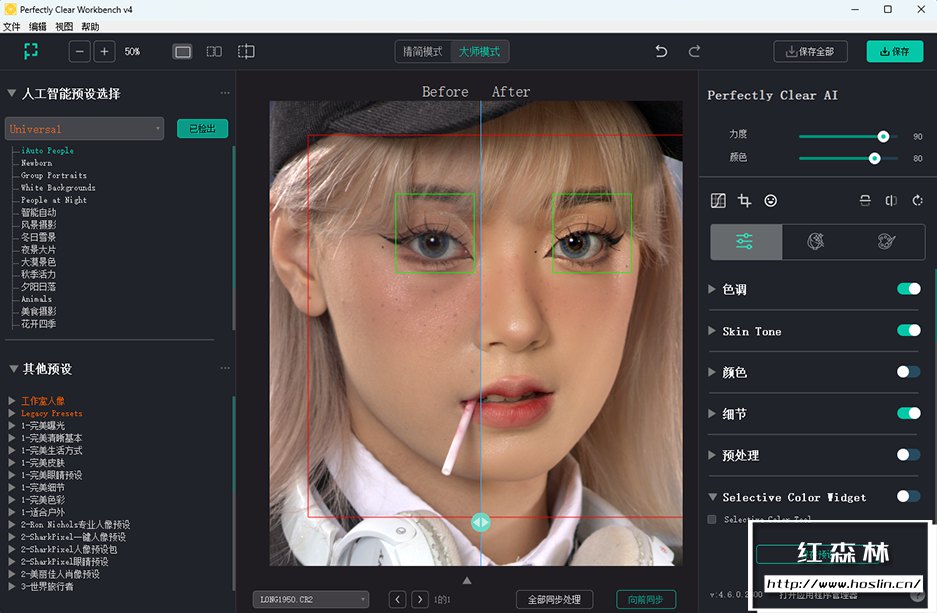Go to the next image arrow

[420, 599]
